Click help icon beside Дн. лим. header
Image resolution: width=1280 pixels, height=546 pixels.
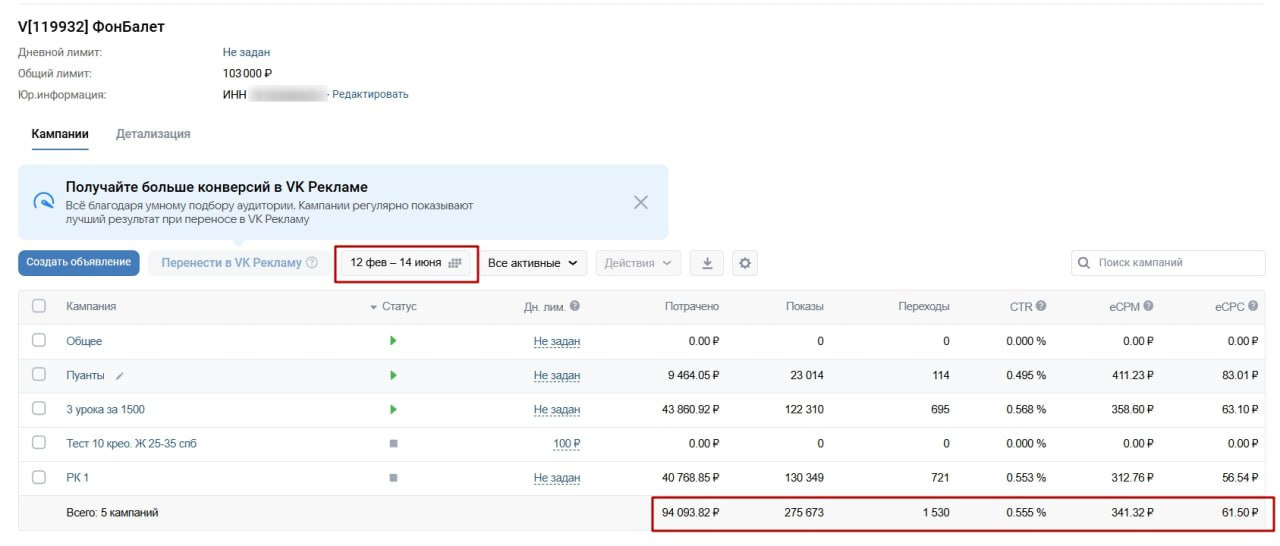575,306
